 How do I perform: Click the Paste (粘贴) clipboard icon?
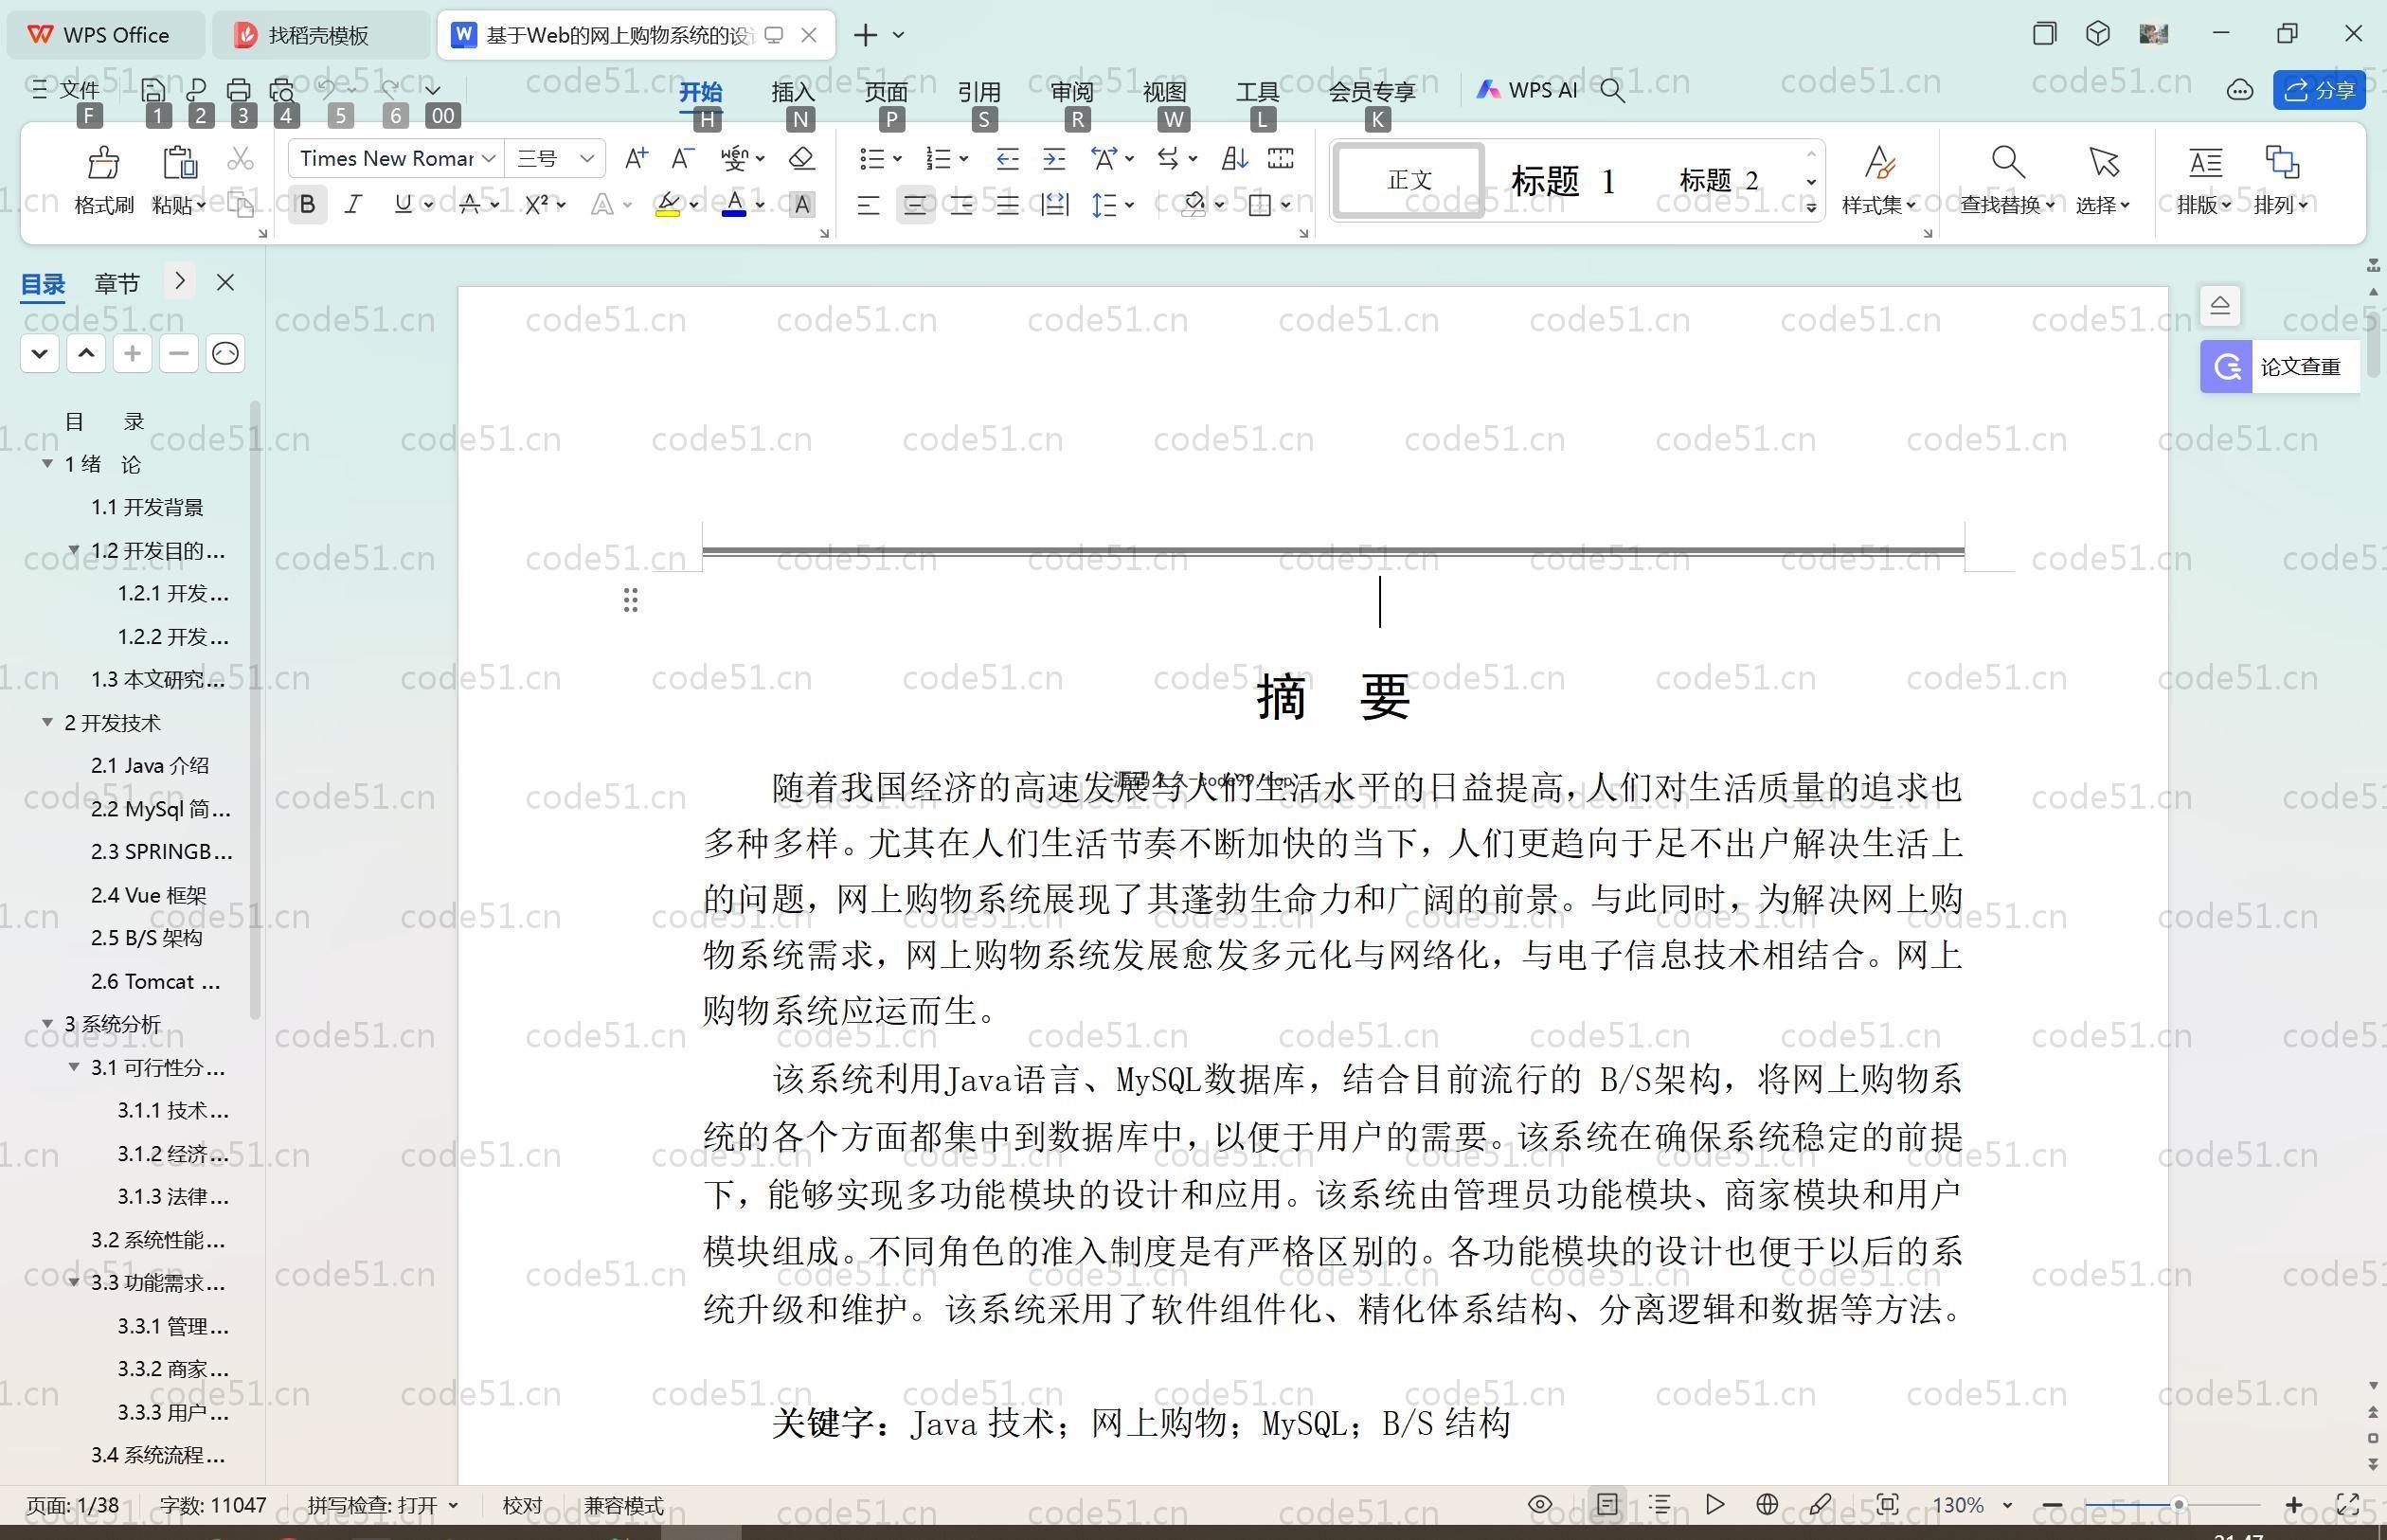tap(179, 162)
